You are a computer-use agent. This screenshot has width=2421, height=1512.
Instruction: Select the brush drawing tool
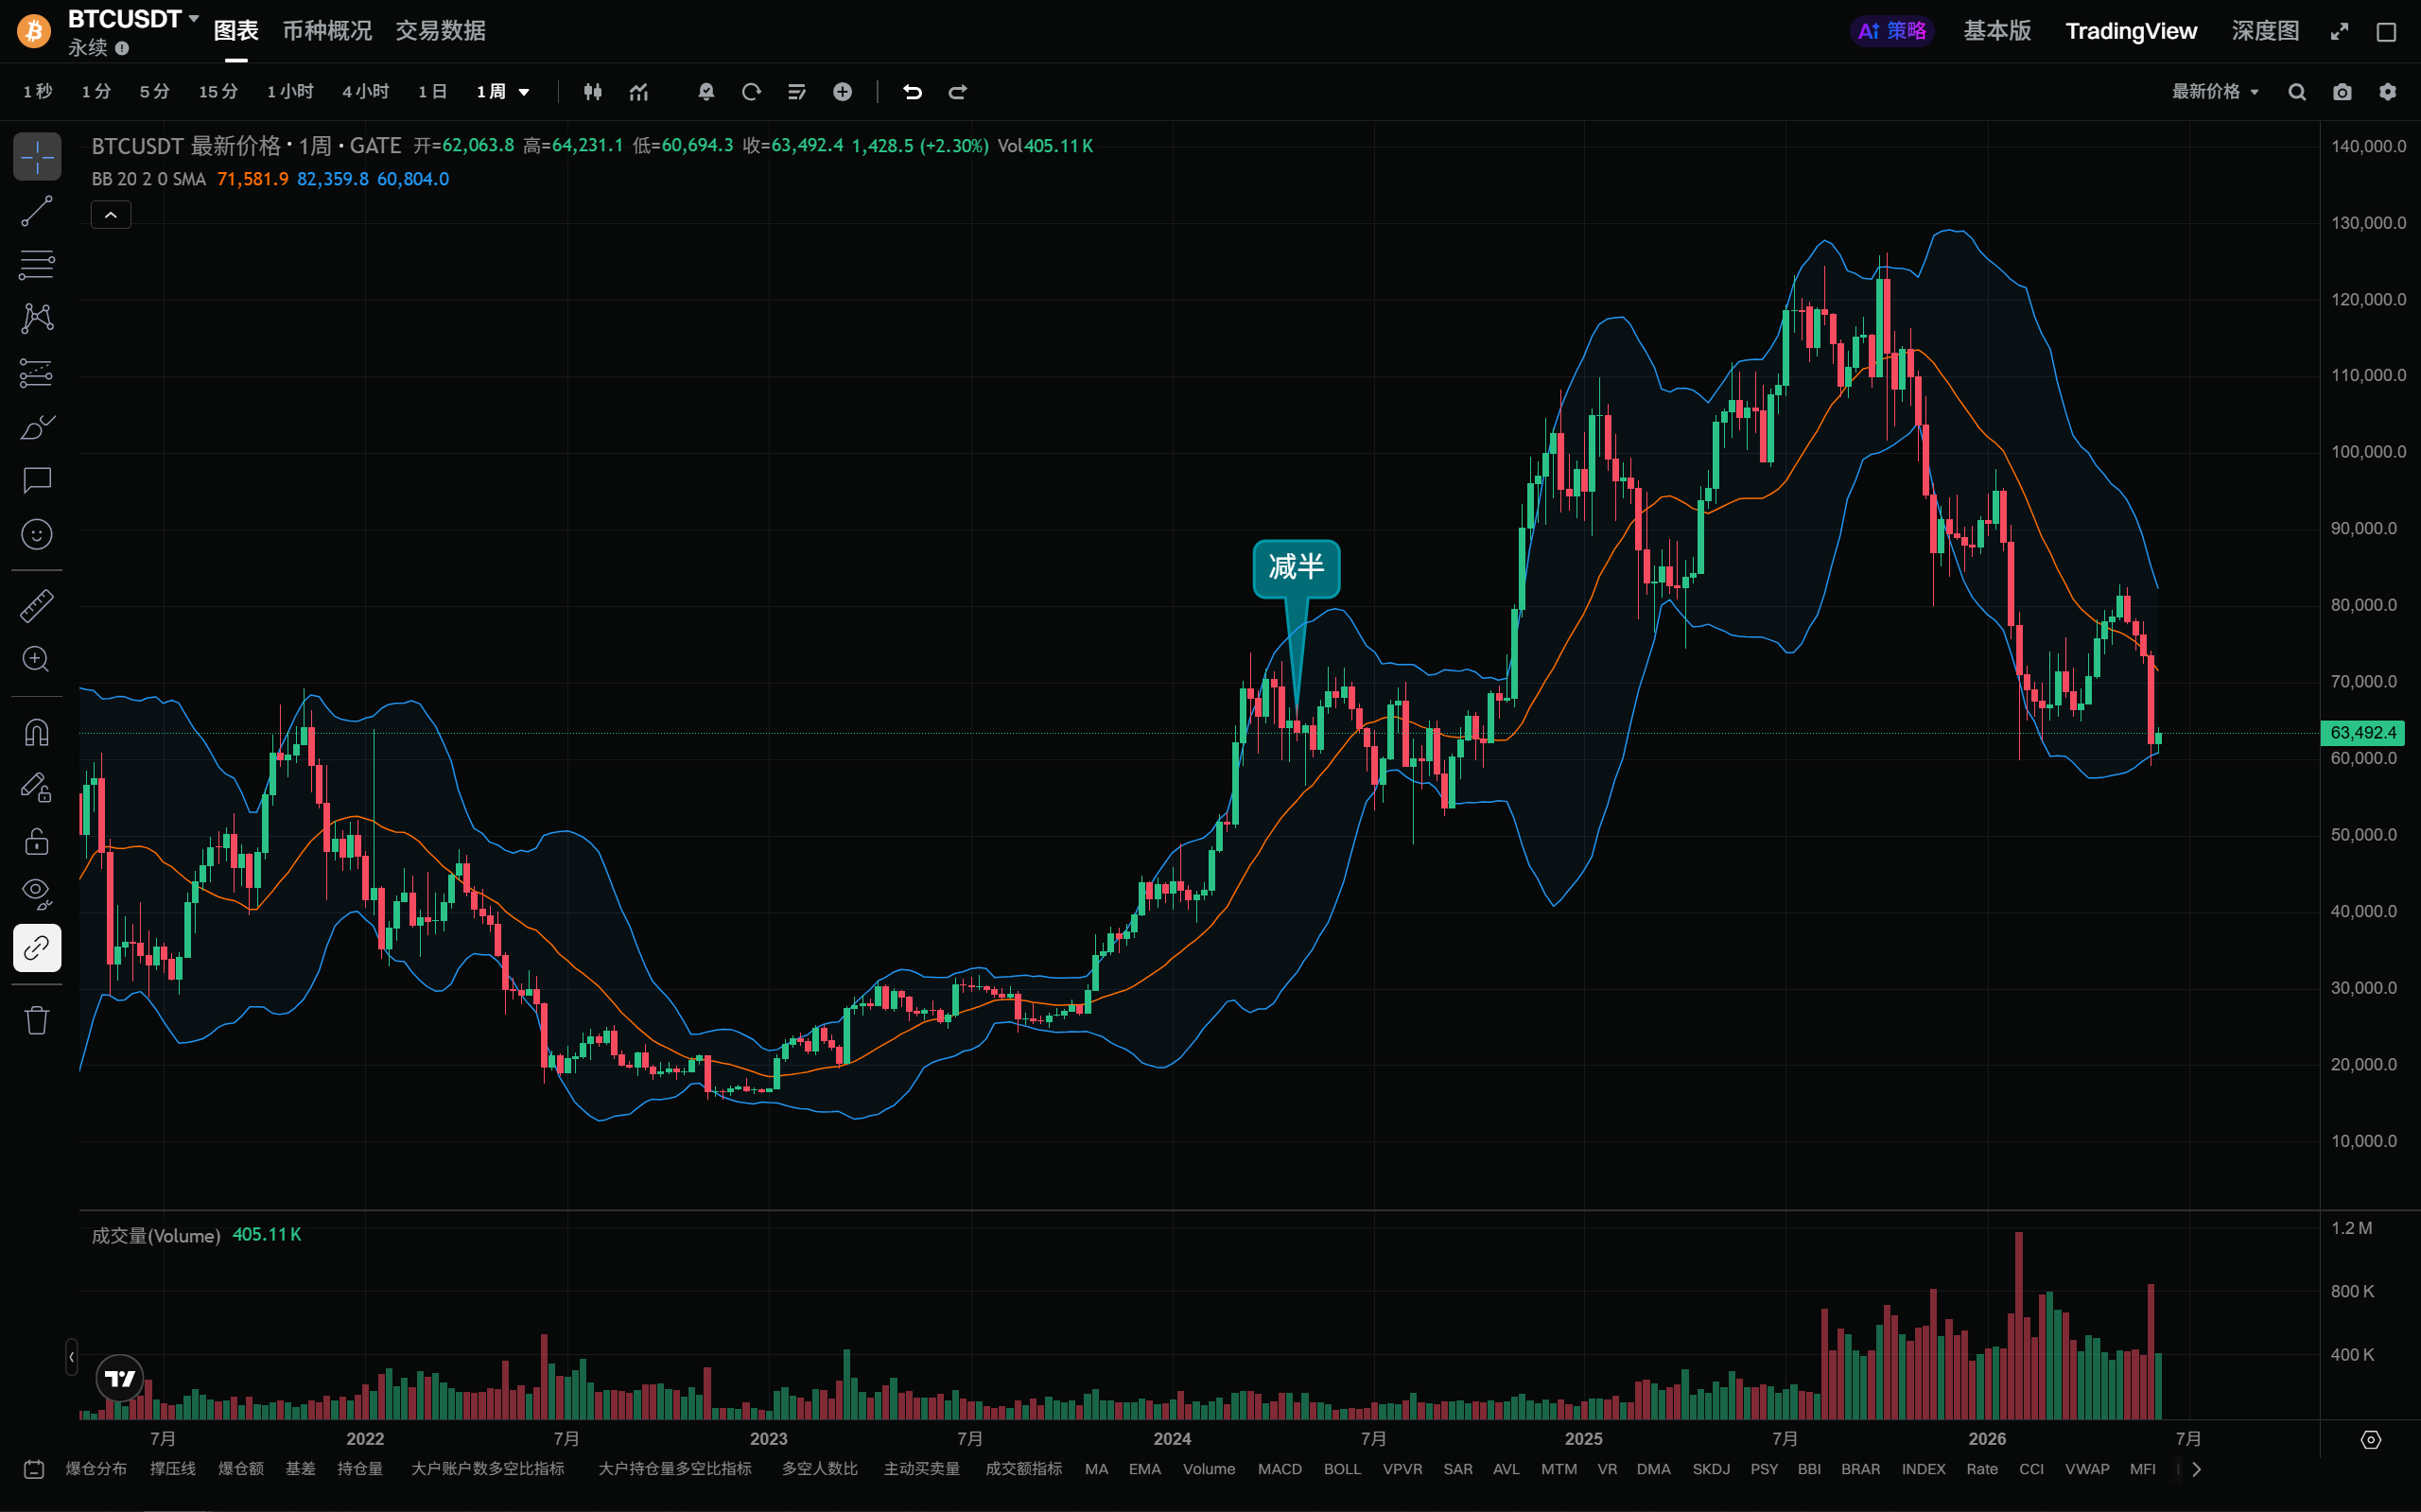point(37,427)
